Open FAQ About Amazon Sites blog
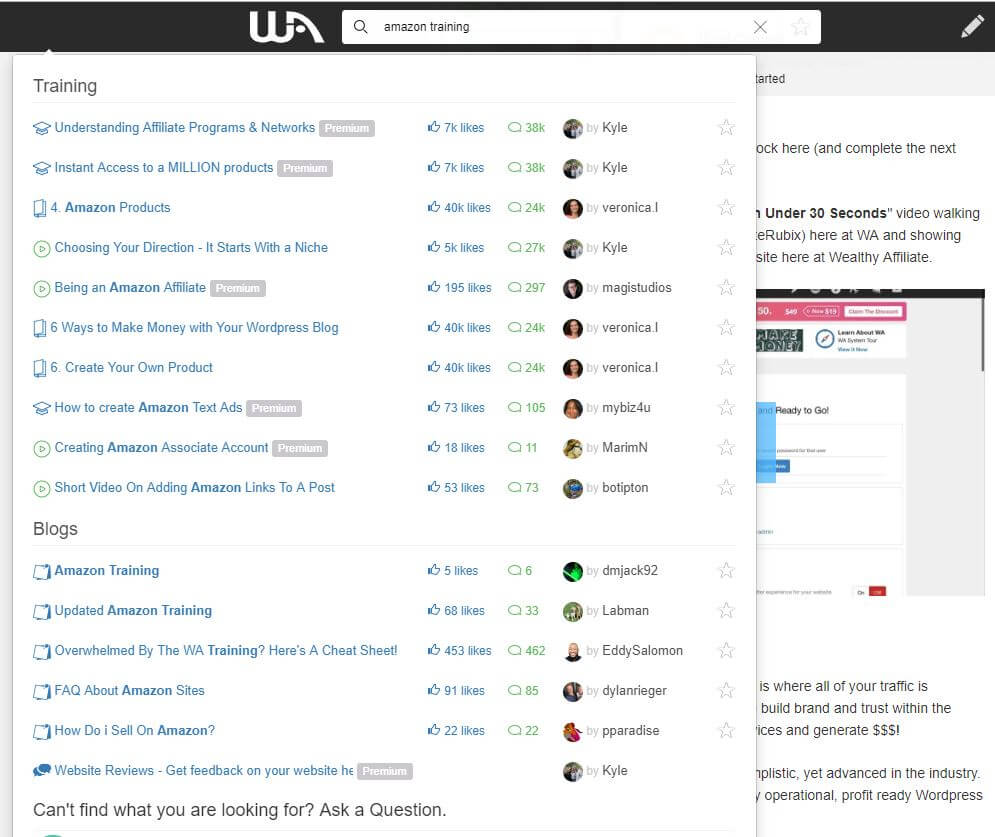 129,690
